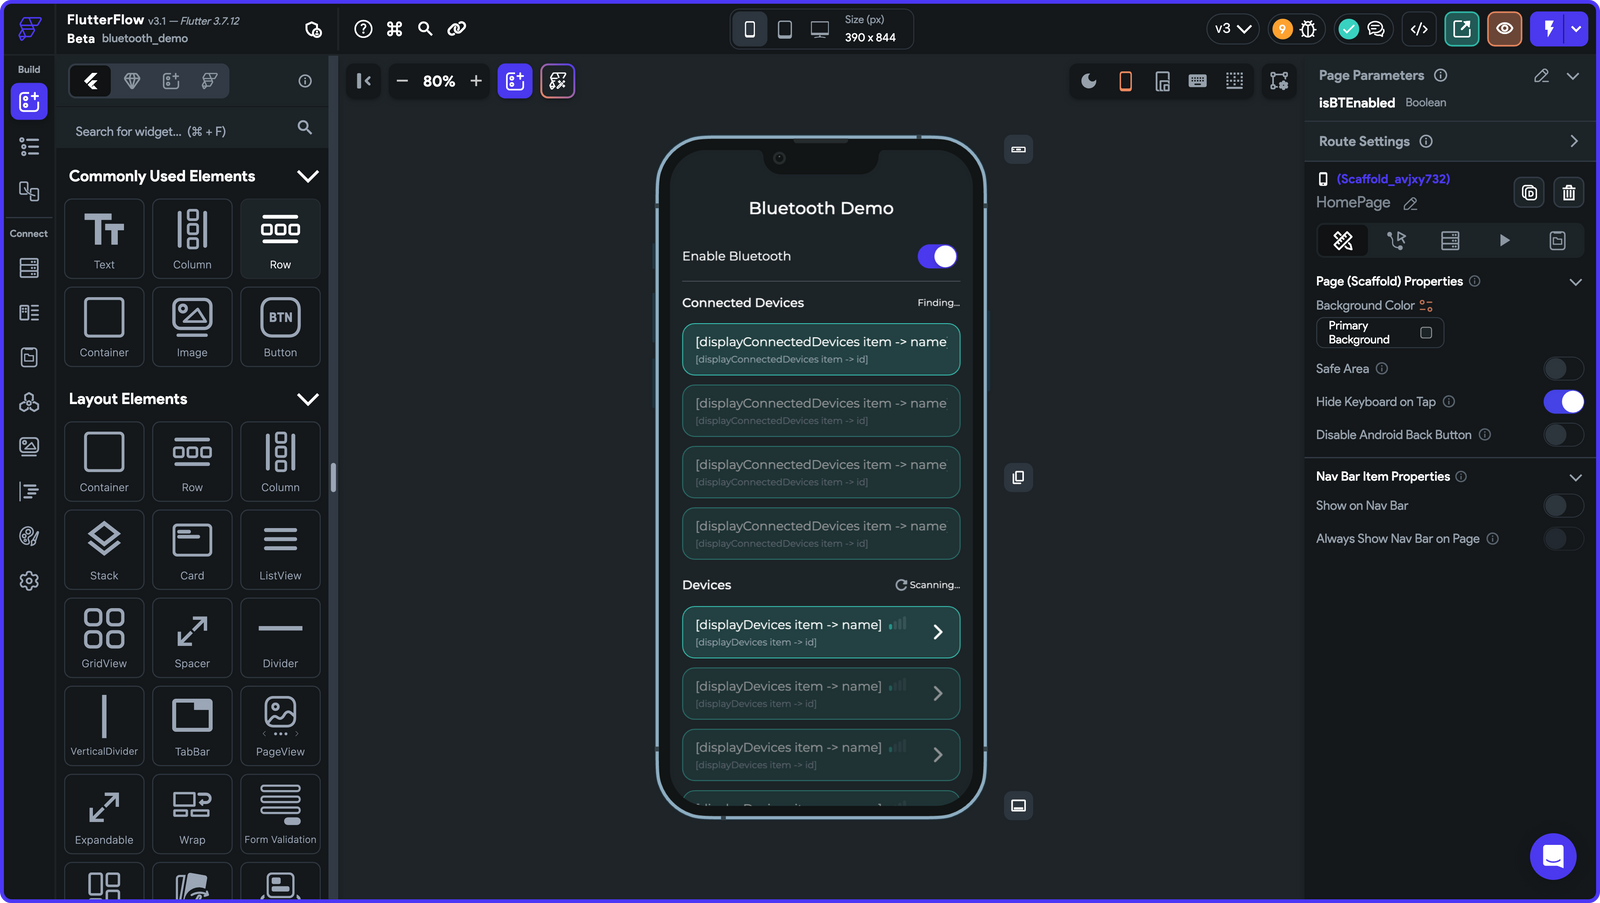Image resolution: width=1600 pixels, height=903 pixels.
Task: Open the app preview eye icon
Action: pyautogui.click(x=1504, y=29)
